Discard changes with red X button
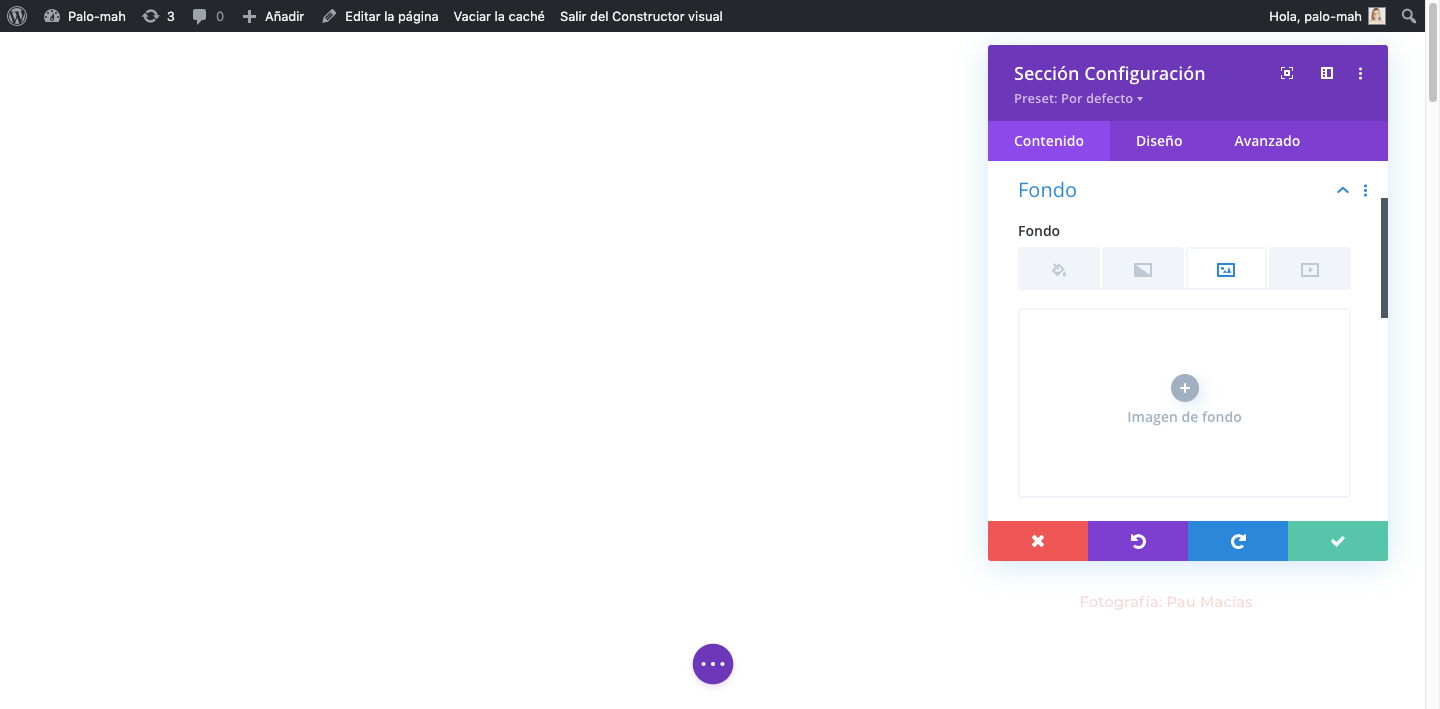The height and width of the screenshot is (709, 1440). [1038, 541]
